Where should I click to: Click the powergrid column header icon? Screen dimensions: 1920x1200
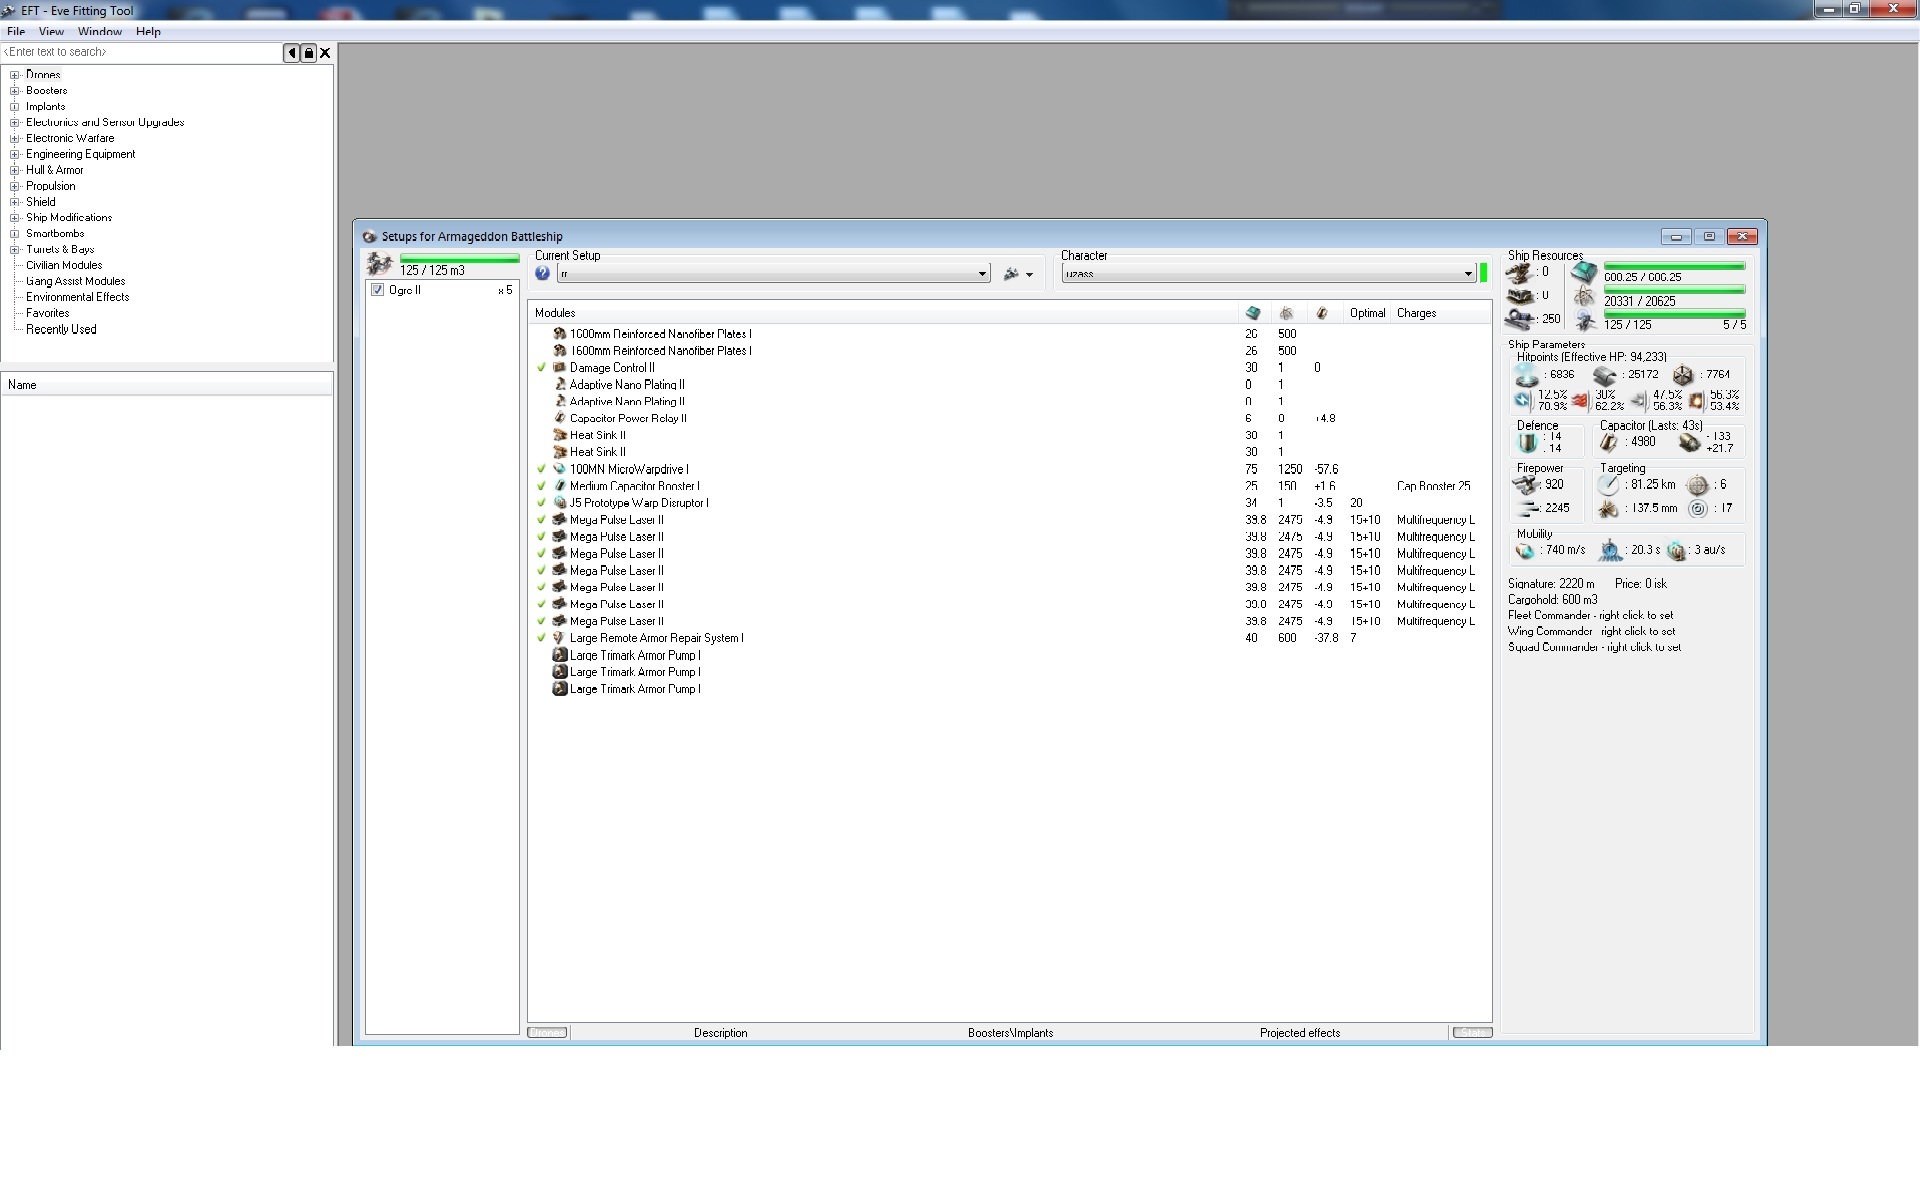pos(1286,313)
